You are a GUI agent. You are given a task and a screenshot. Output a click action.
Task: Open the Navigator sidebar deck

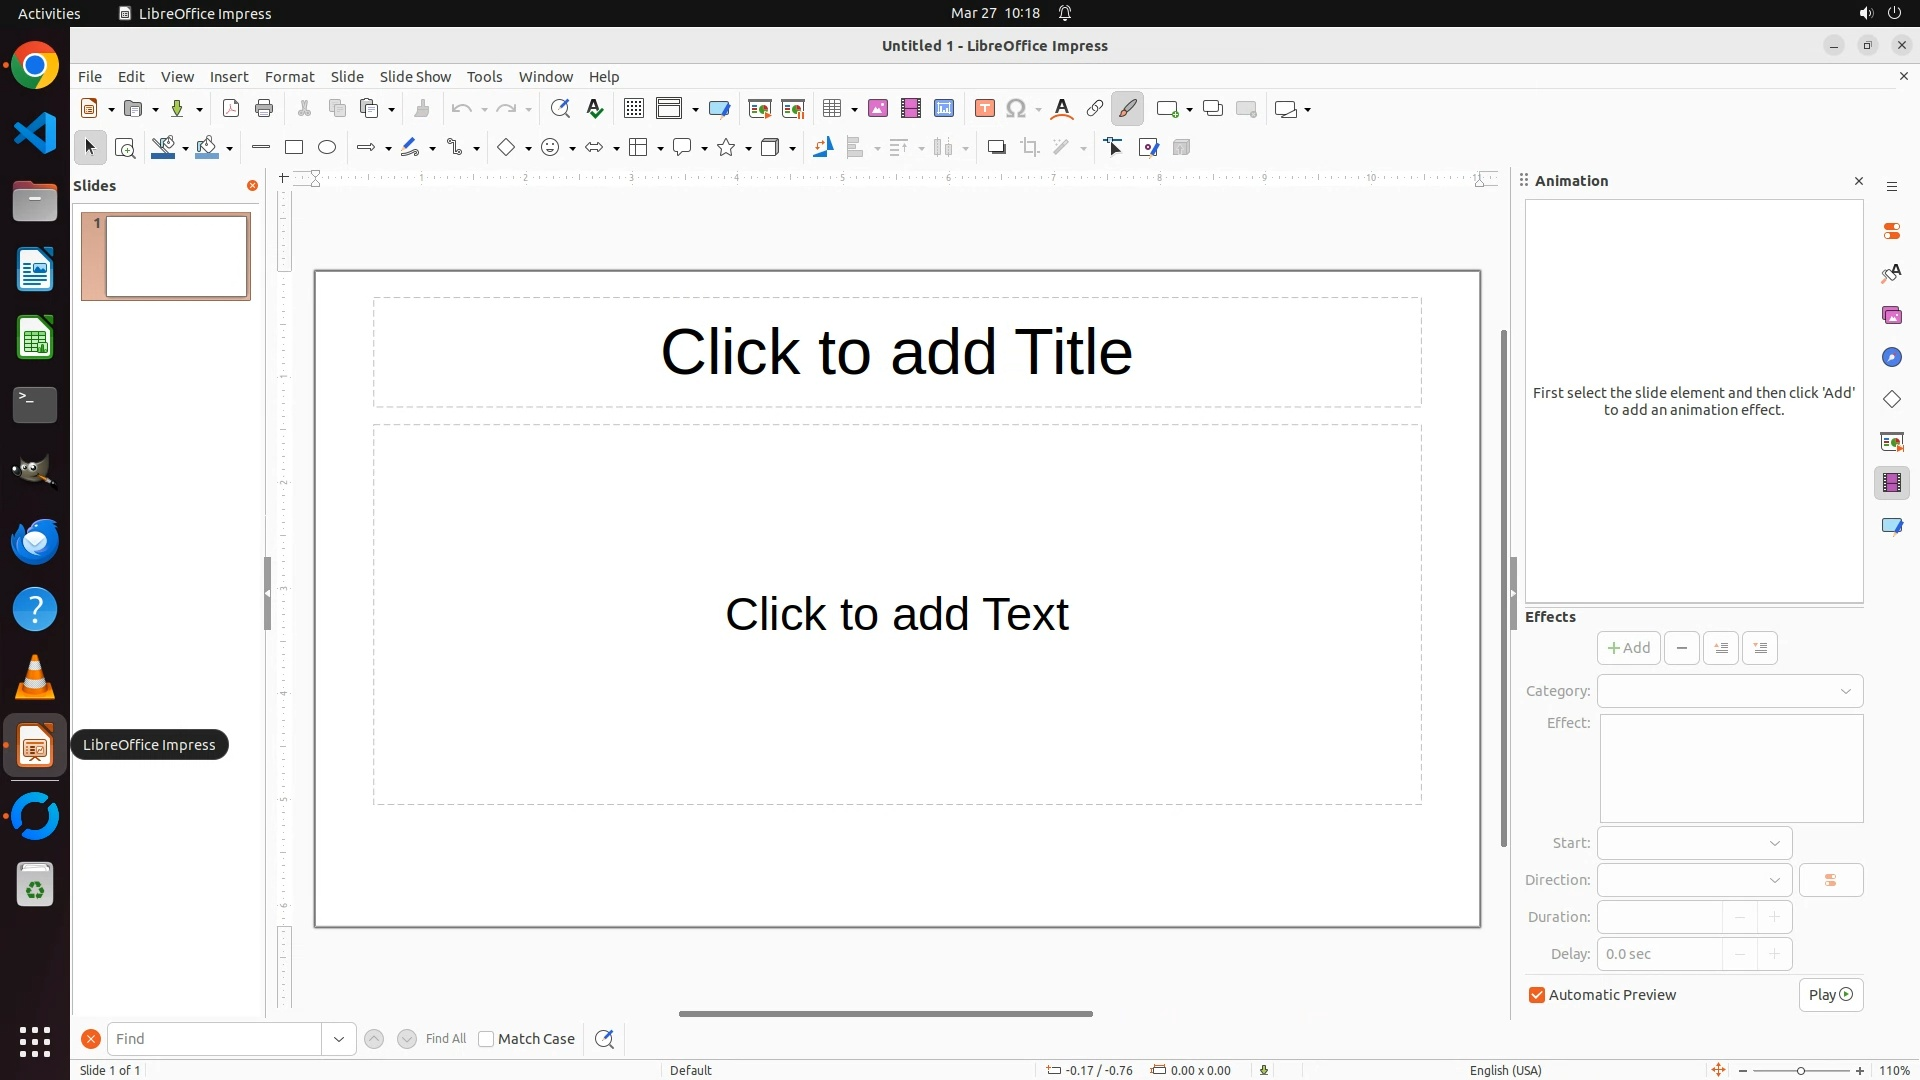[x=1892, y=358]
